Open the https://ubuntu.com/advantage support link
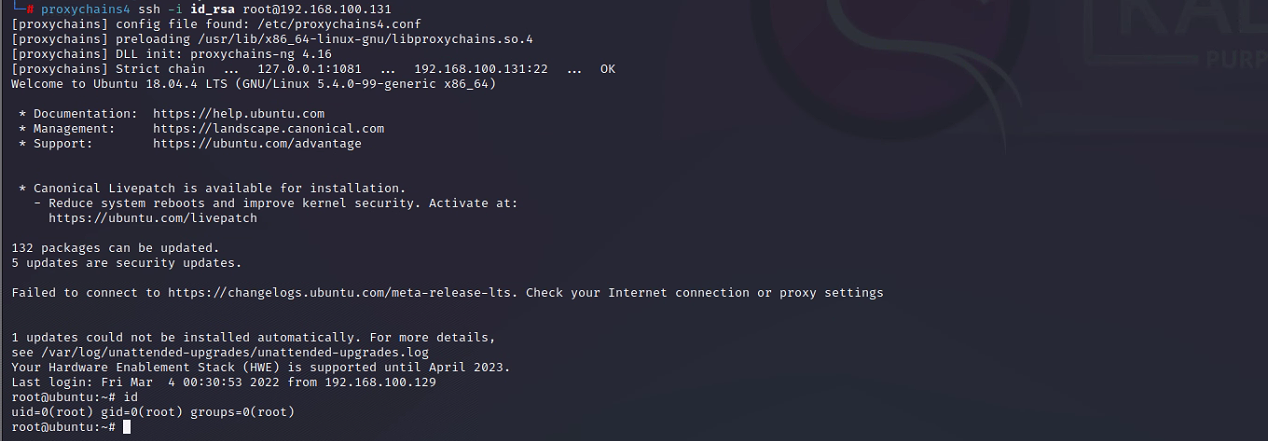 coord(258,144)
